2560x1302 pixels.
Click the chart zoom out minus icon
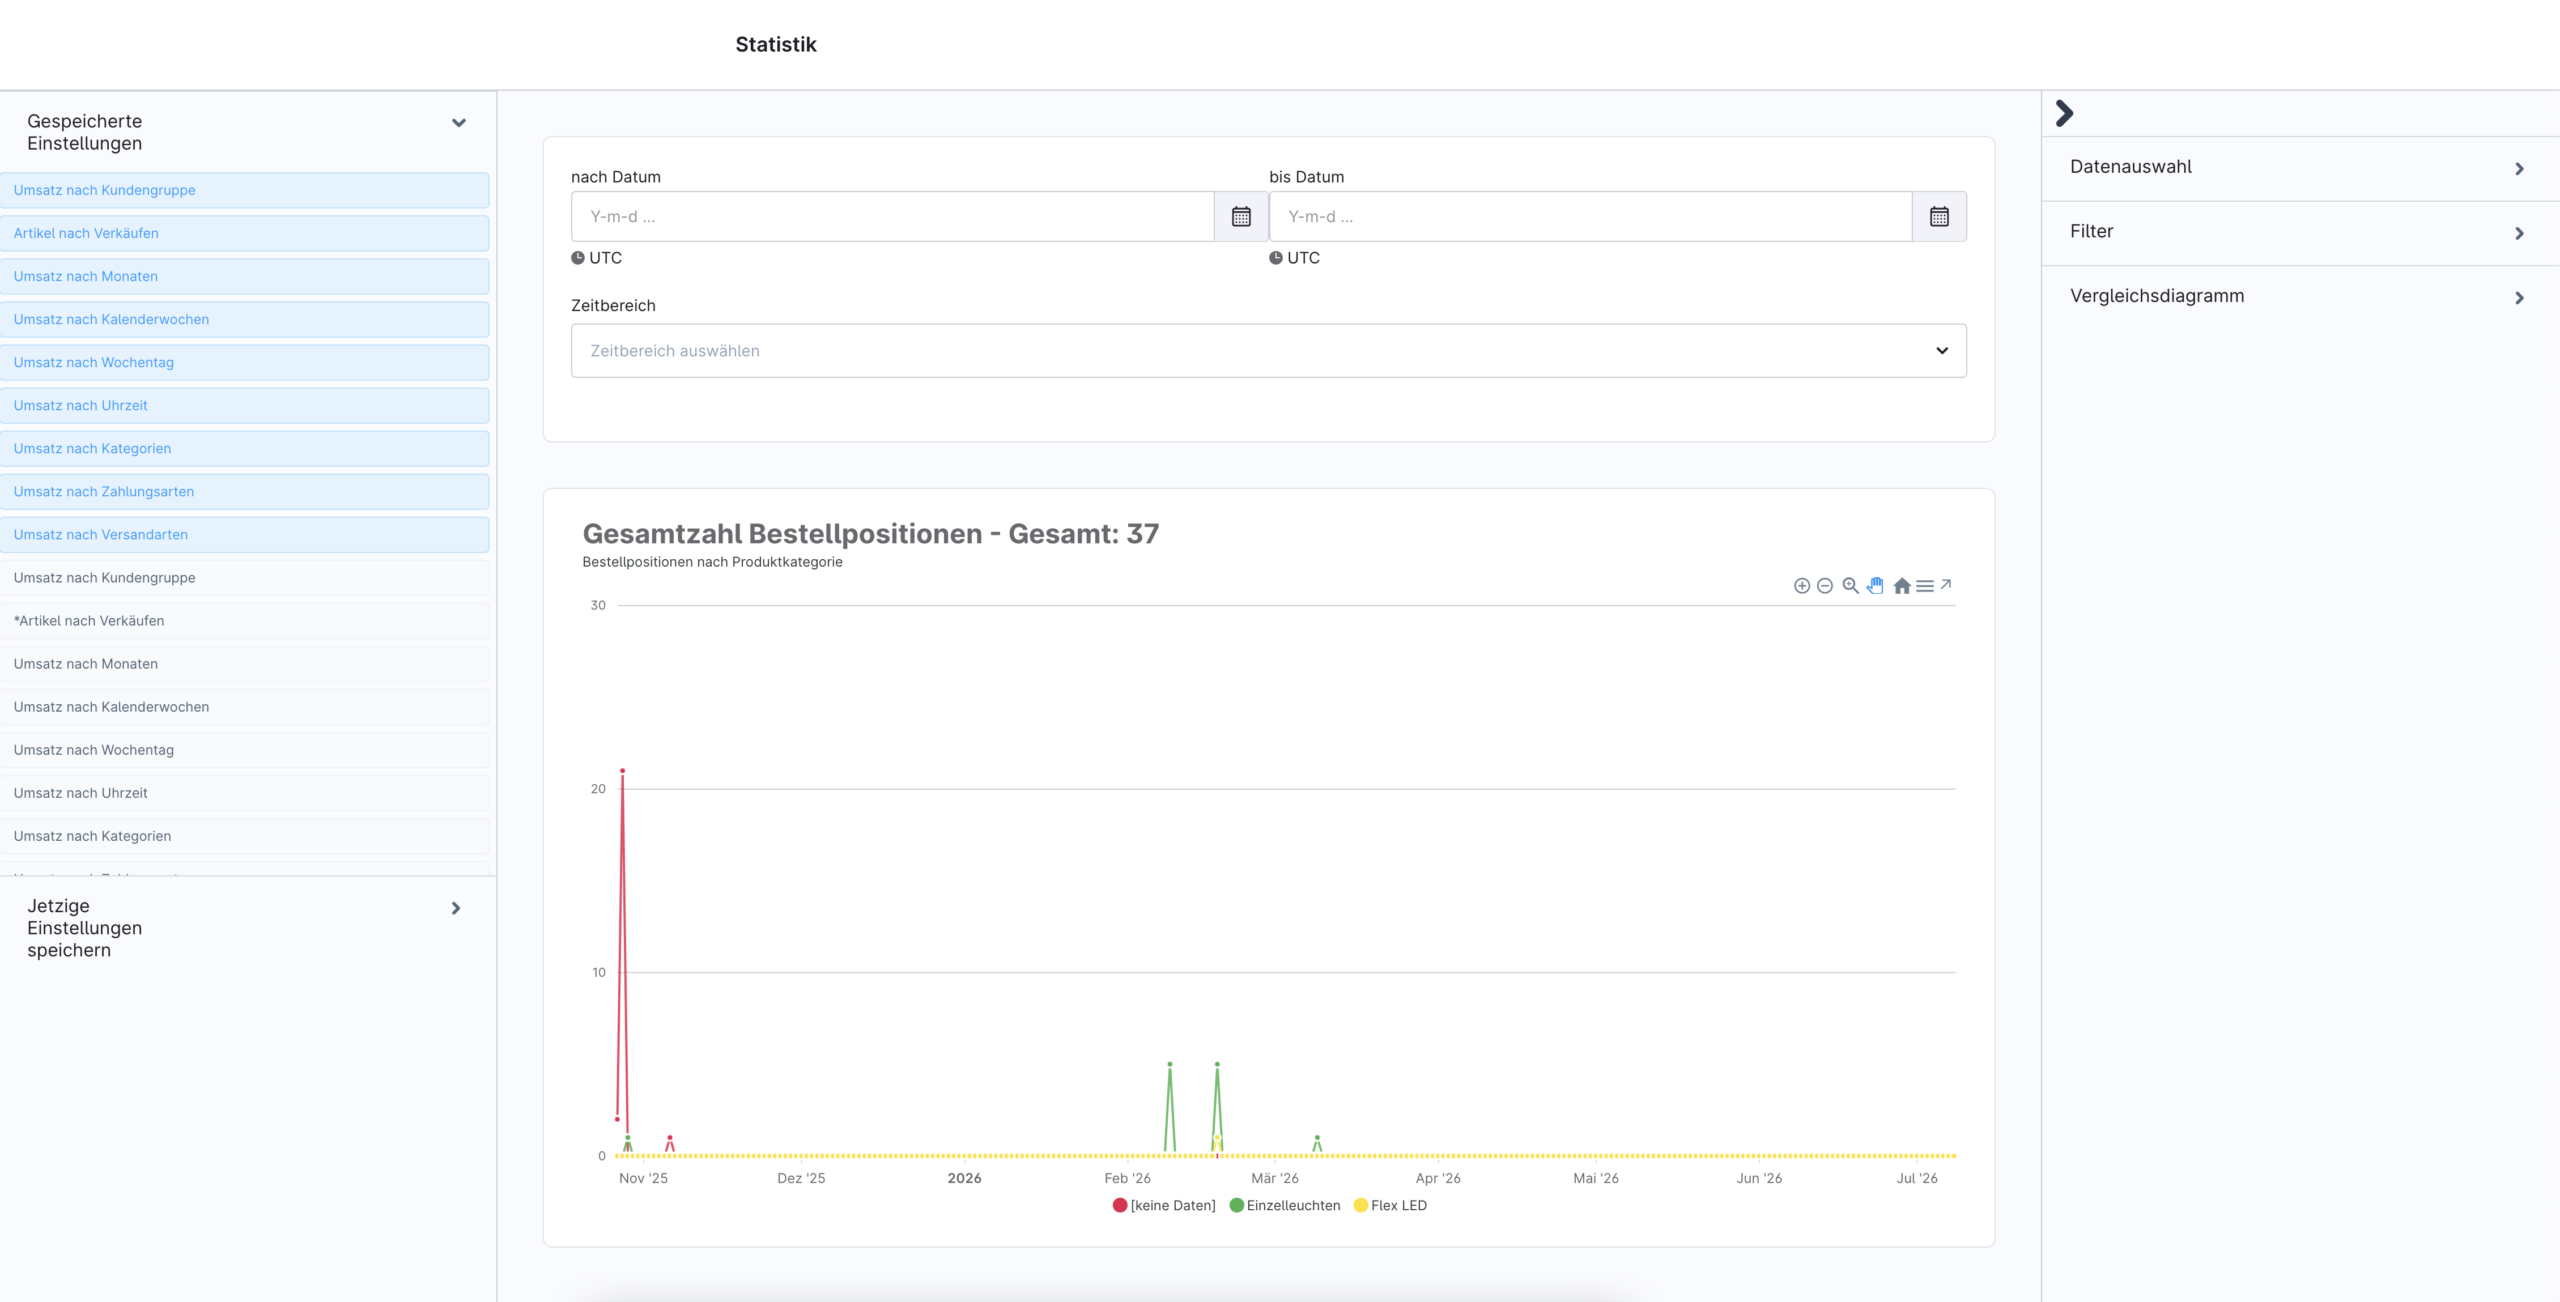coord(1825,586)
